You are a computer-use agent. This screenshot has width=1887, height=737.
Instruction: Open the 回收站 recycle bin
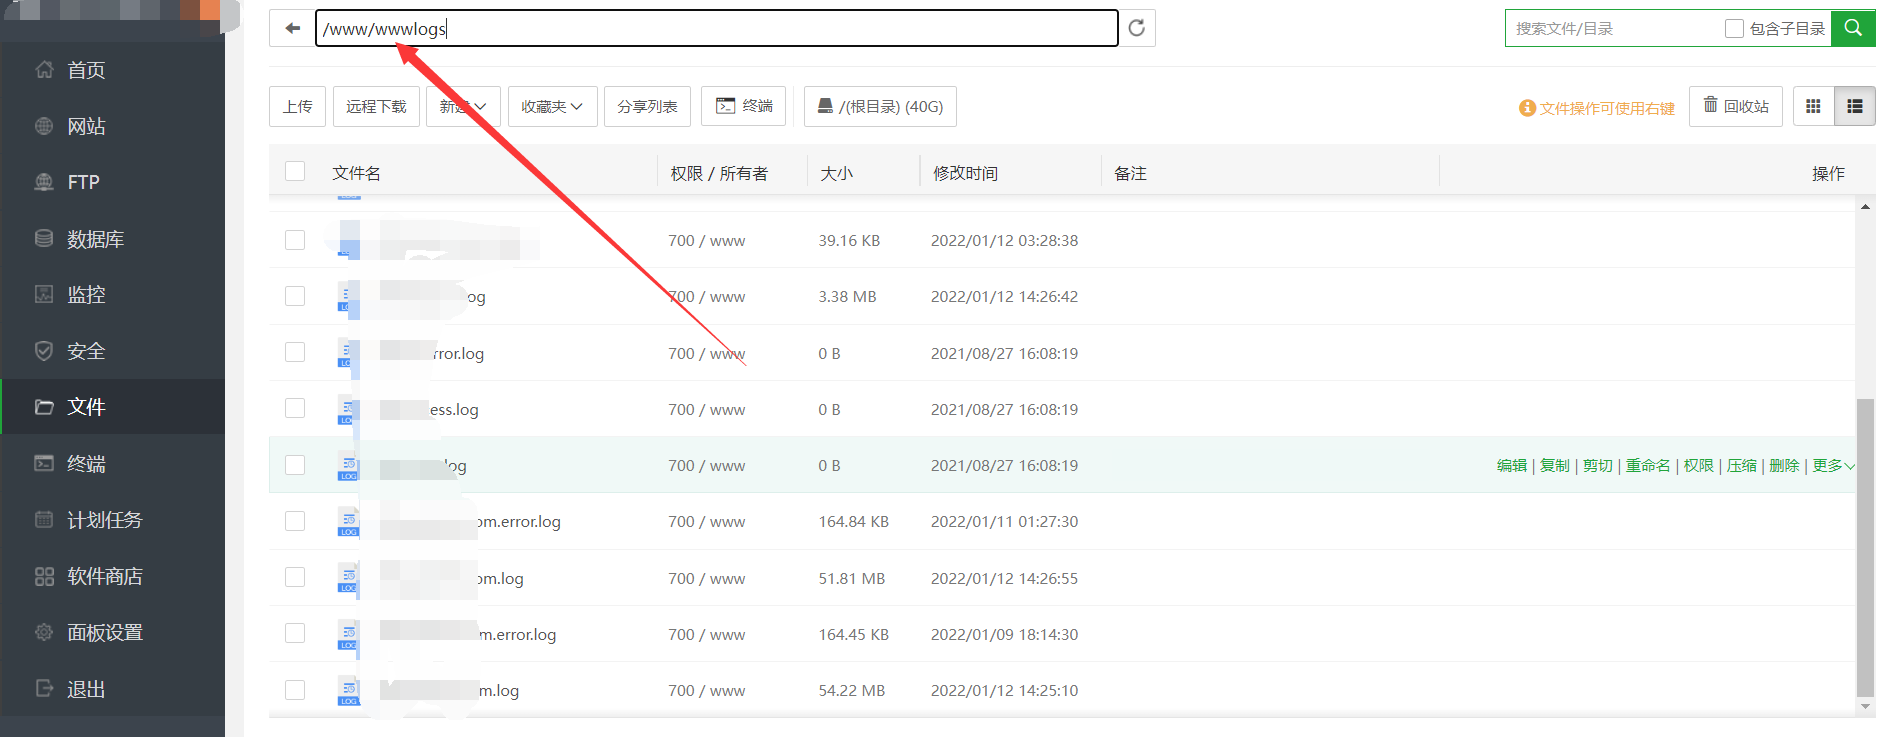tap(1736, 106)
